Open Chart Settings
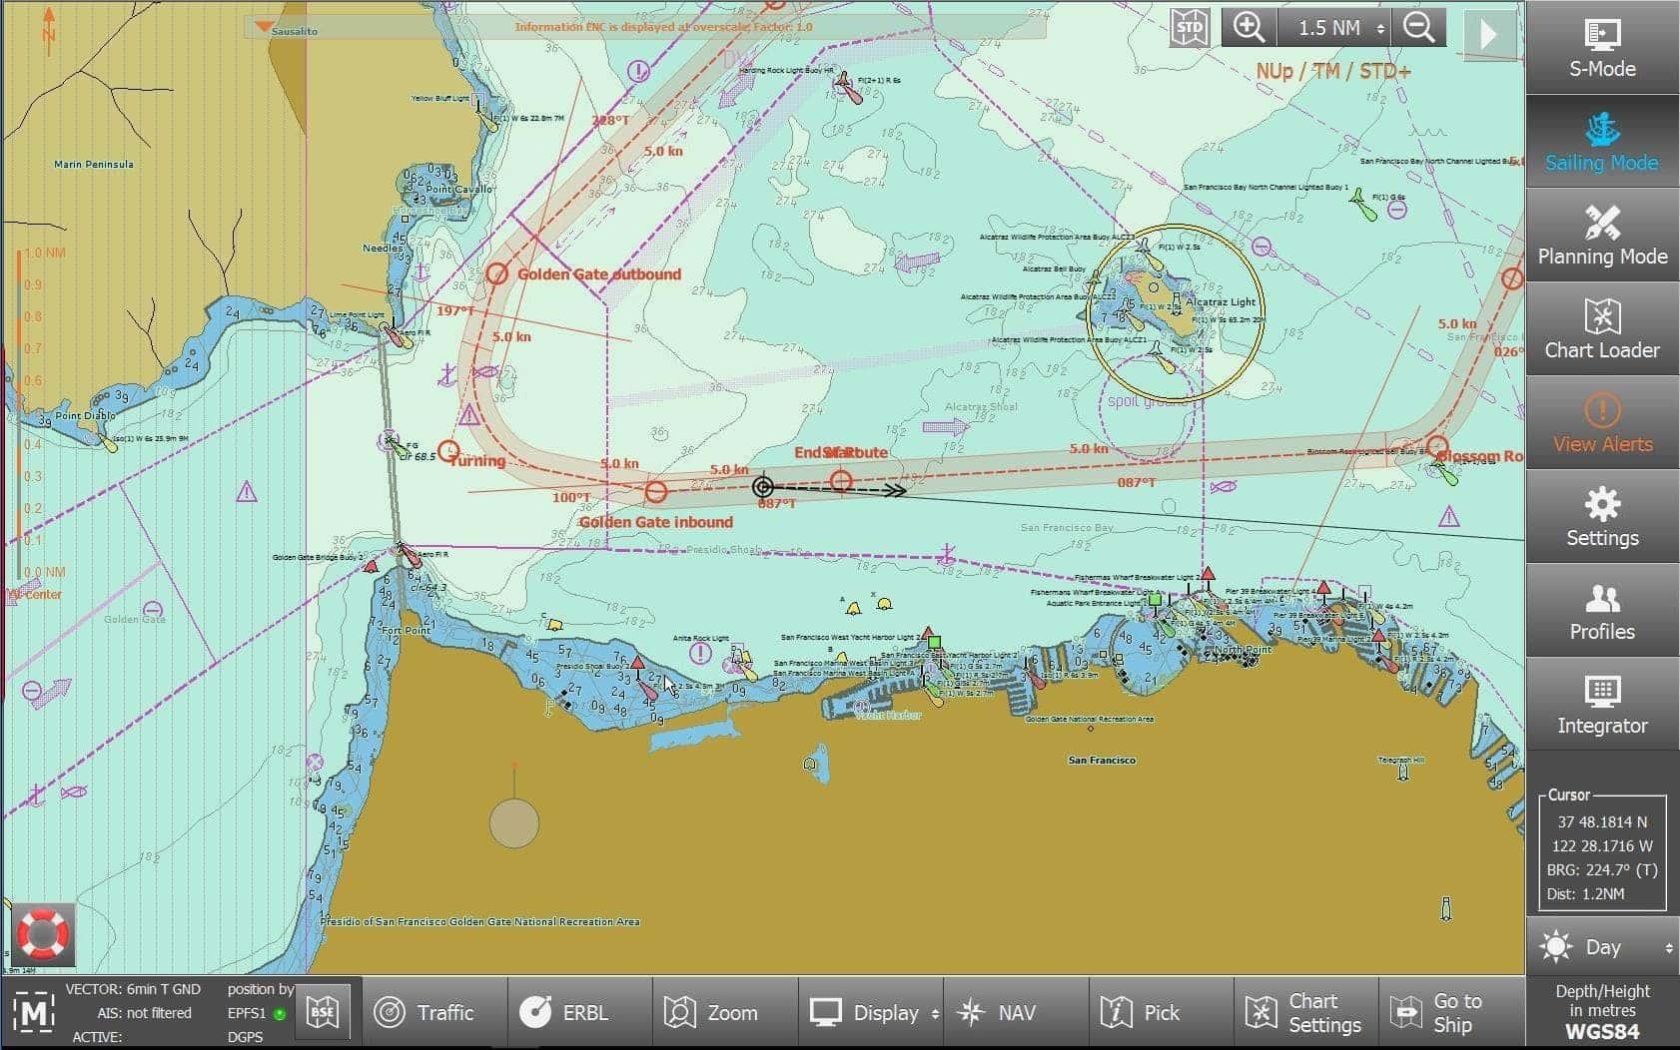The height and width of the screenshot is (1050, 1680). coord(1306,1012)
